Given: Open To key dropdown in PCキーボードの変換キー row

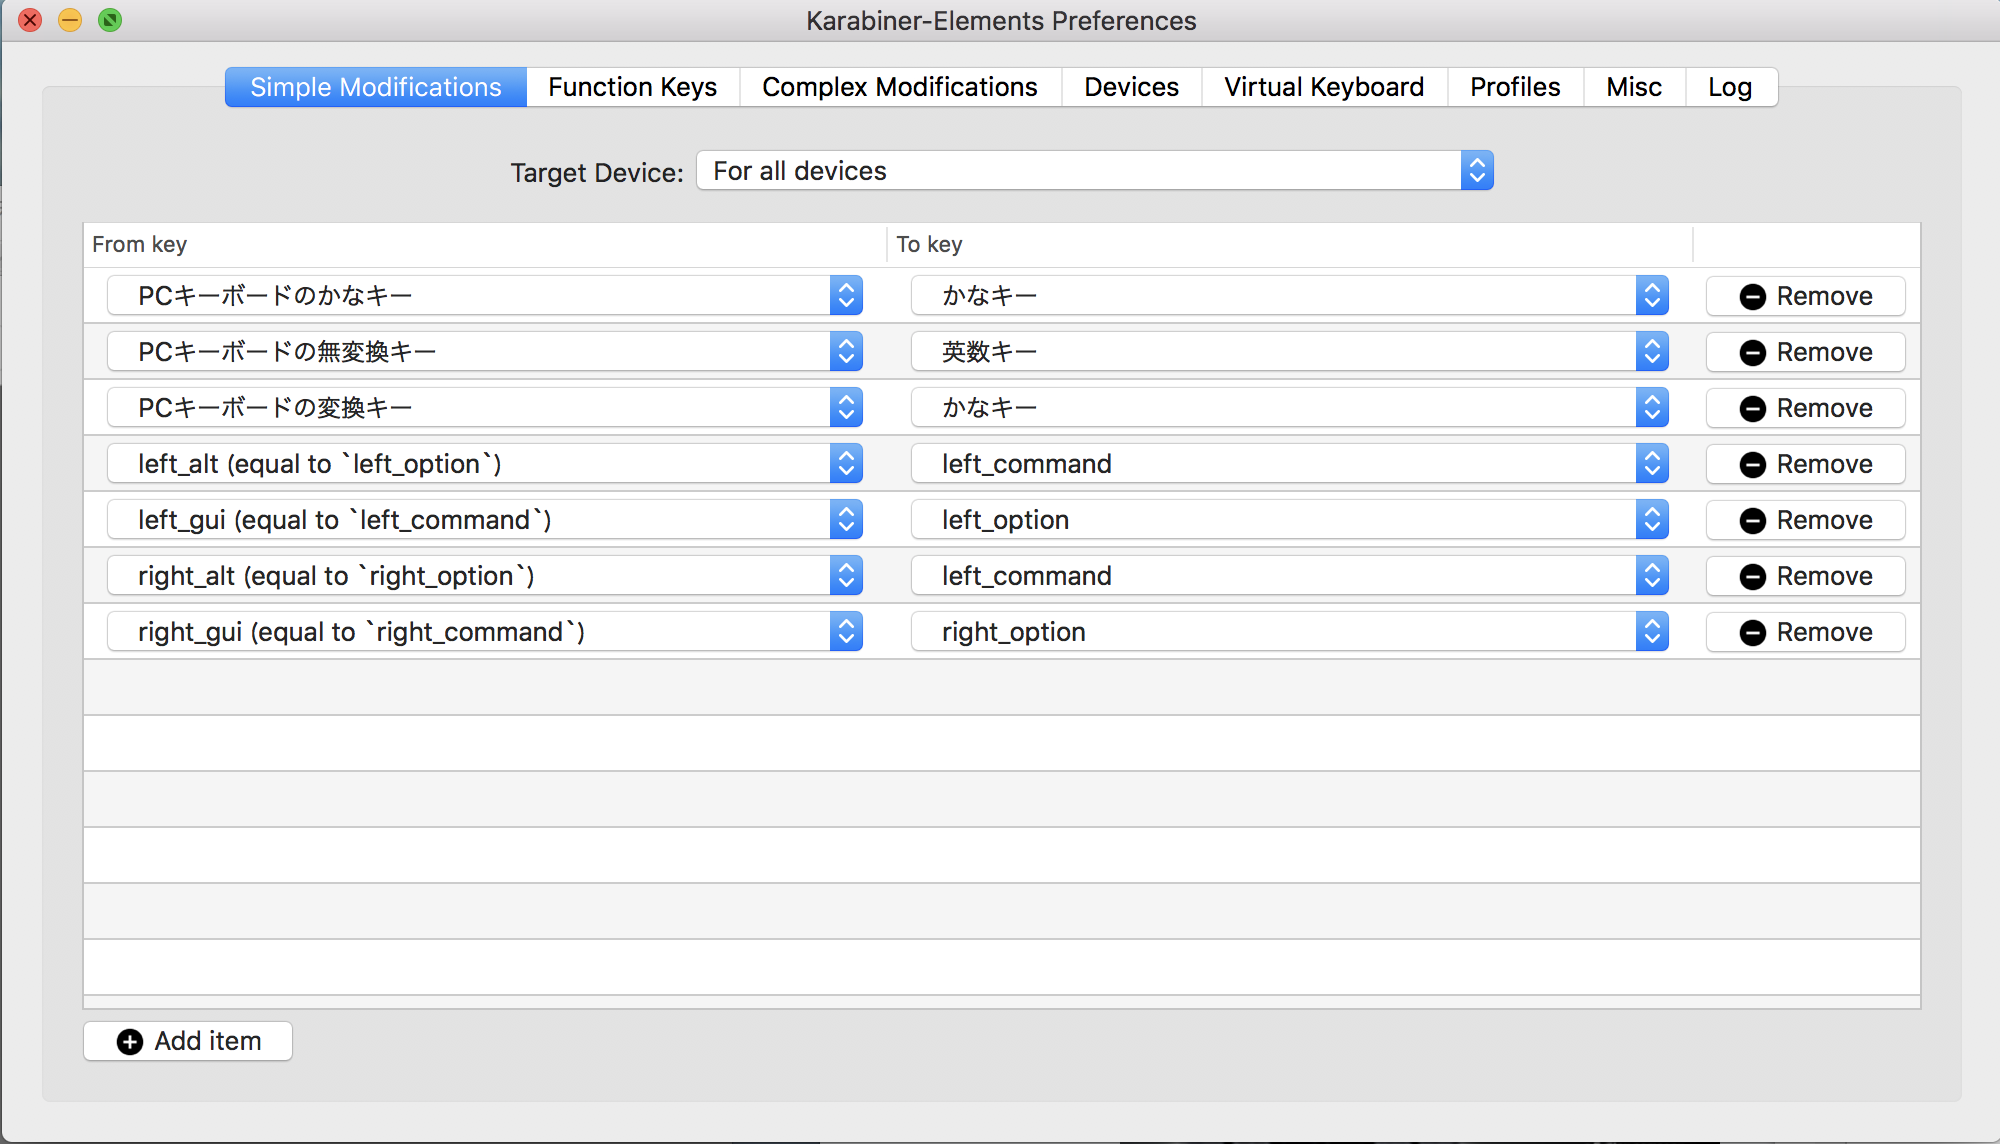Looking at the screenshot, I should [x=1290, y=408].
